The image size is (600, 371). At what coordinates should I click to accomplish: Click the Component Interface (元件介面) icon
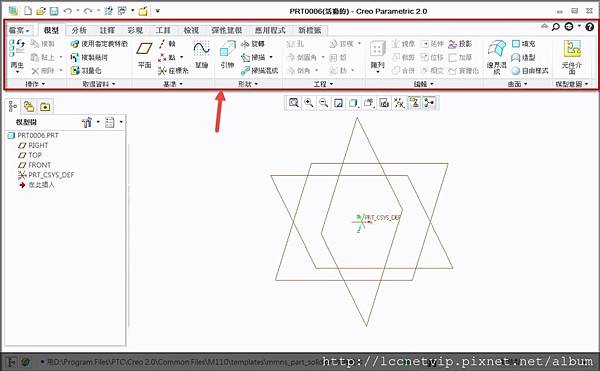pos(572,49)
